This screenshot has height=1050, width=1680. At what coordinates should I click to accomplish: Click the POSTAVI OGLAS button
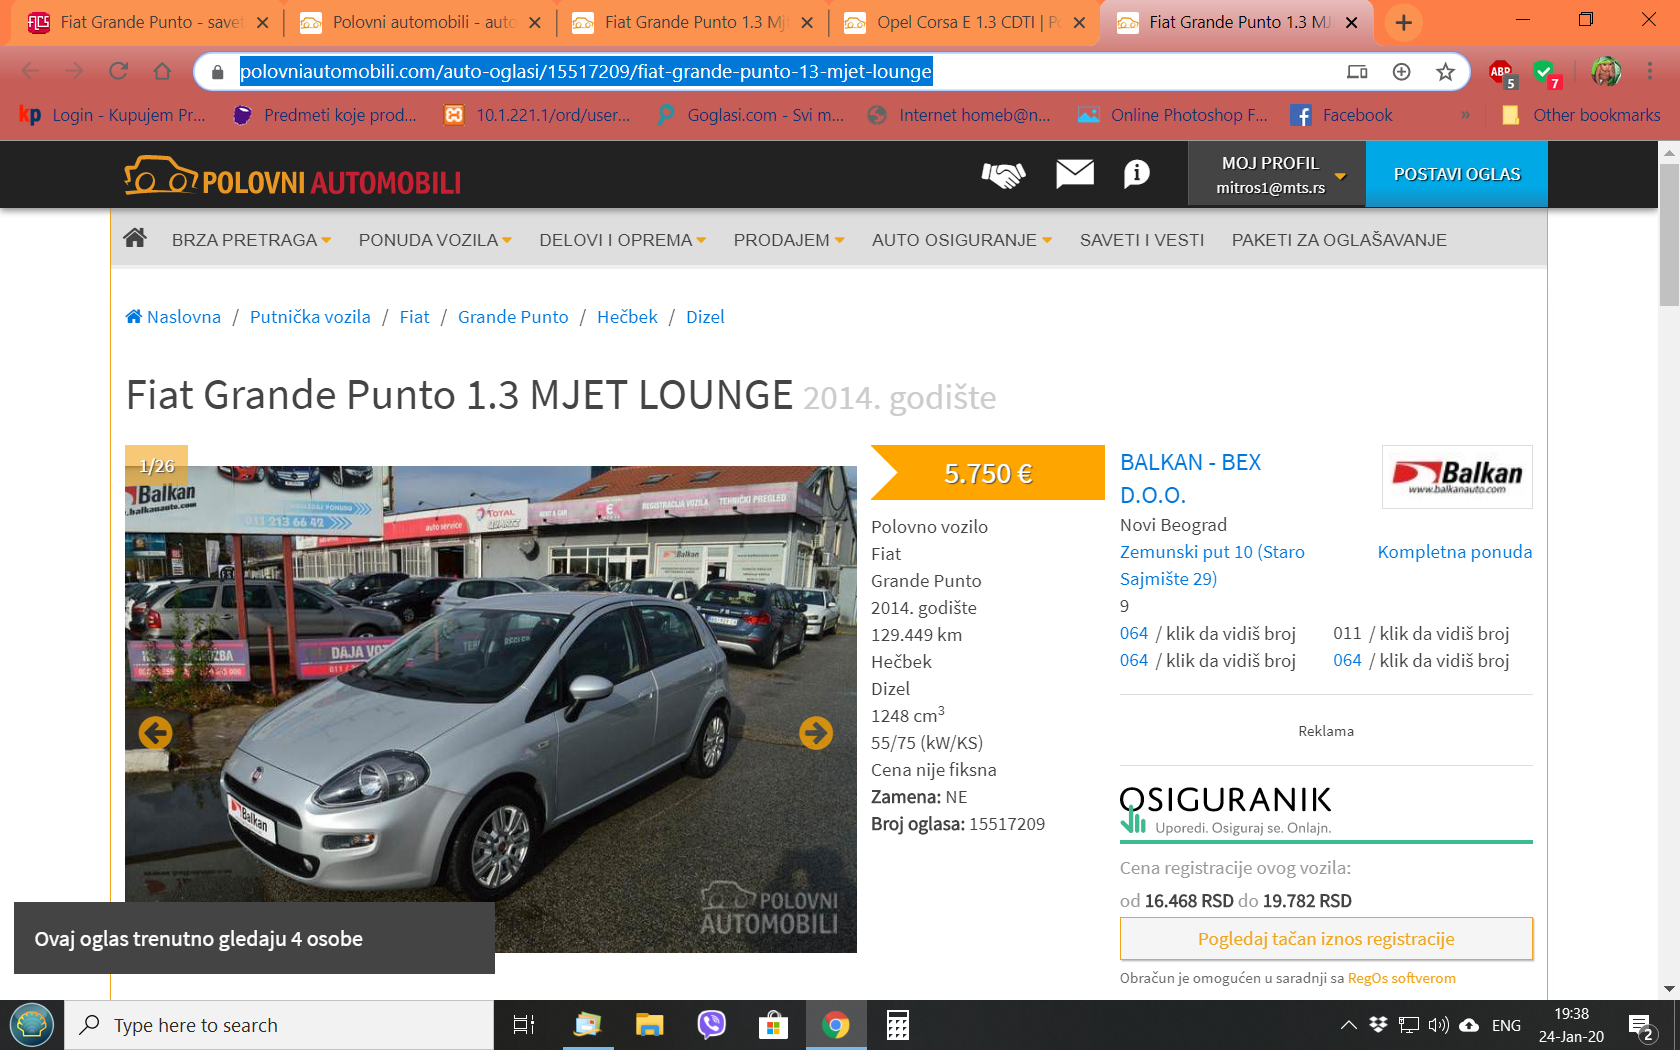point(1456,174)
